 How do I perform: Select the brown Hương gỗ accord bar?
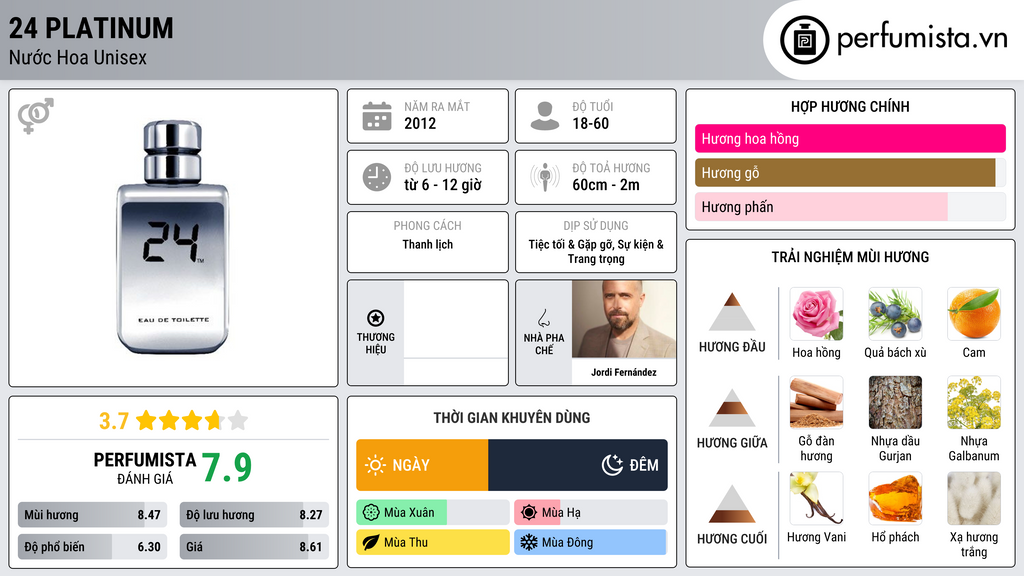point(850,172)
